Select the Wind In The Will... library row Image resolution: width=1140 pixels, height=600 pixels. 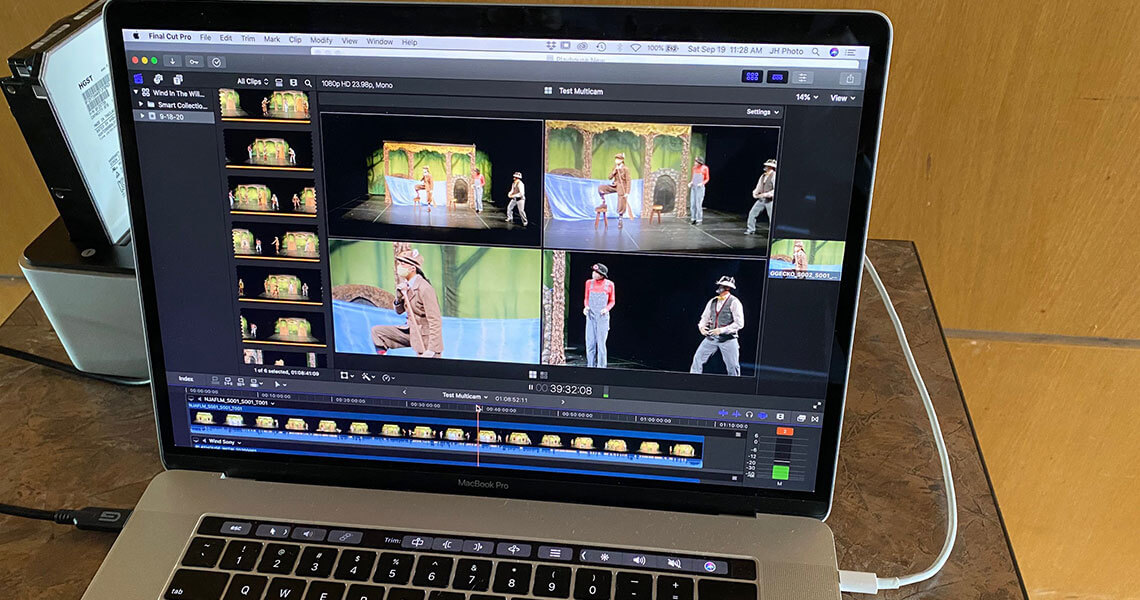click(172, 93)
